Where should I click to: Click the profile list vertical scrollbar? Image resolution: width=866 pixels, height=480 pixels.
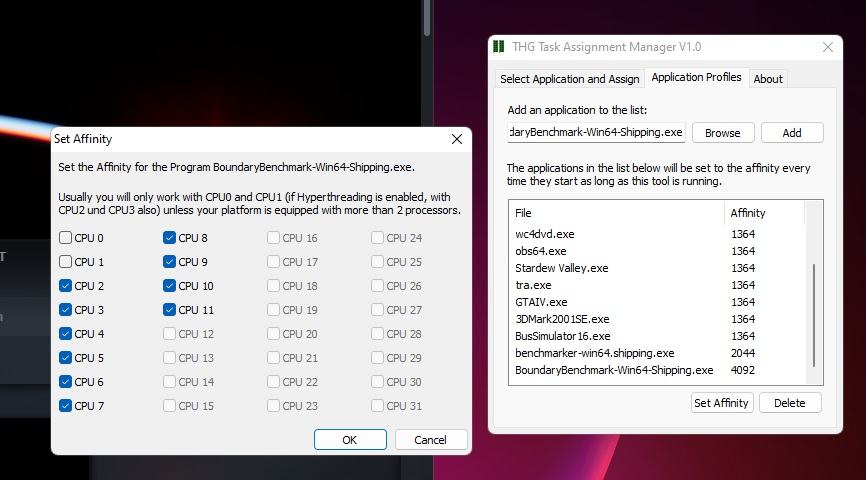[x=814, y=315]
